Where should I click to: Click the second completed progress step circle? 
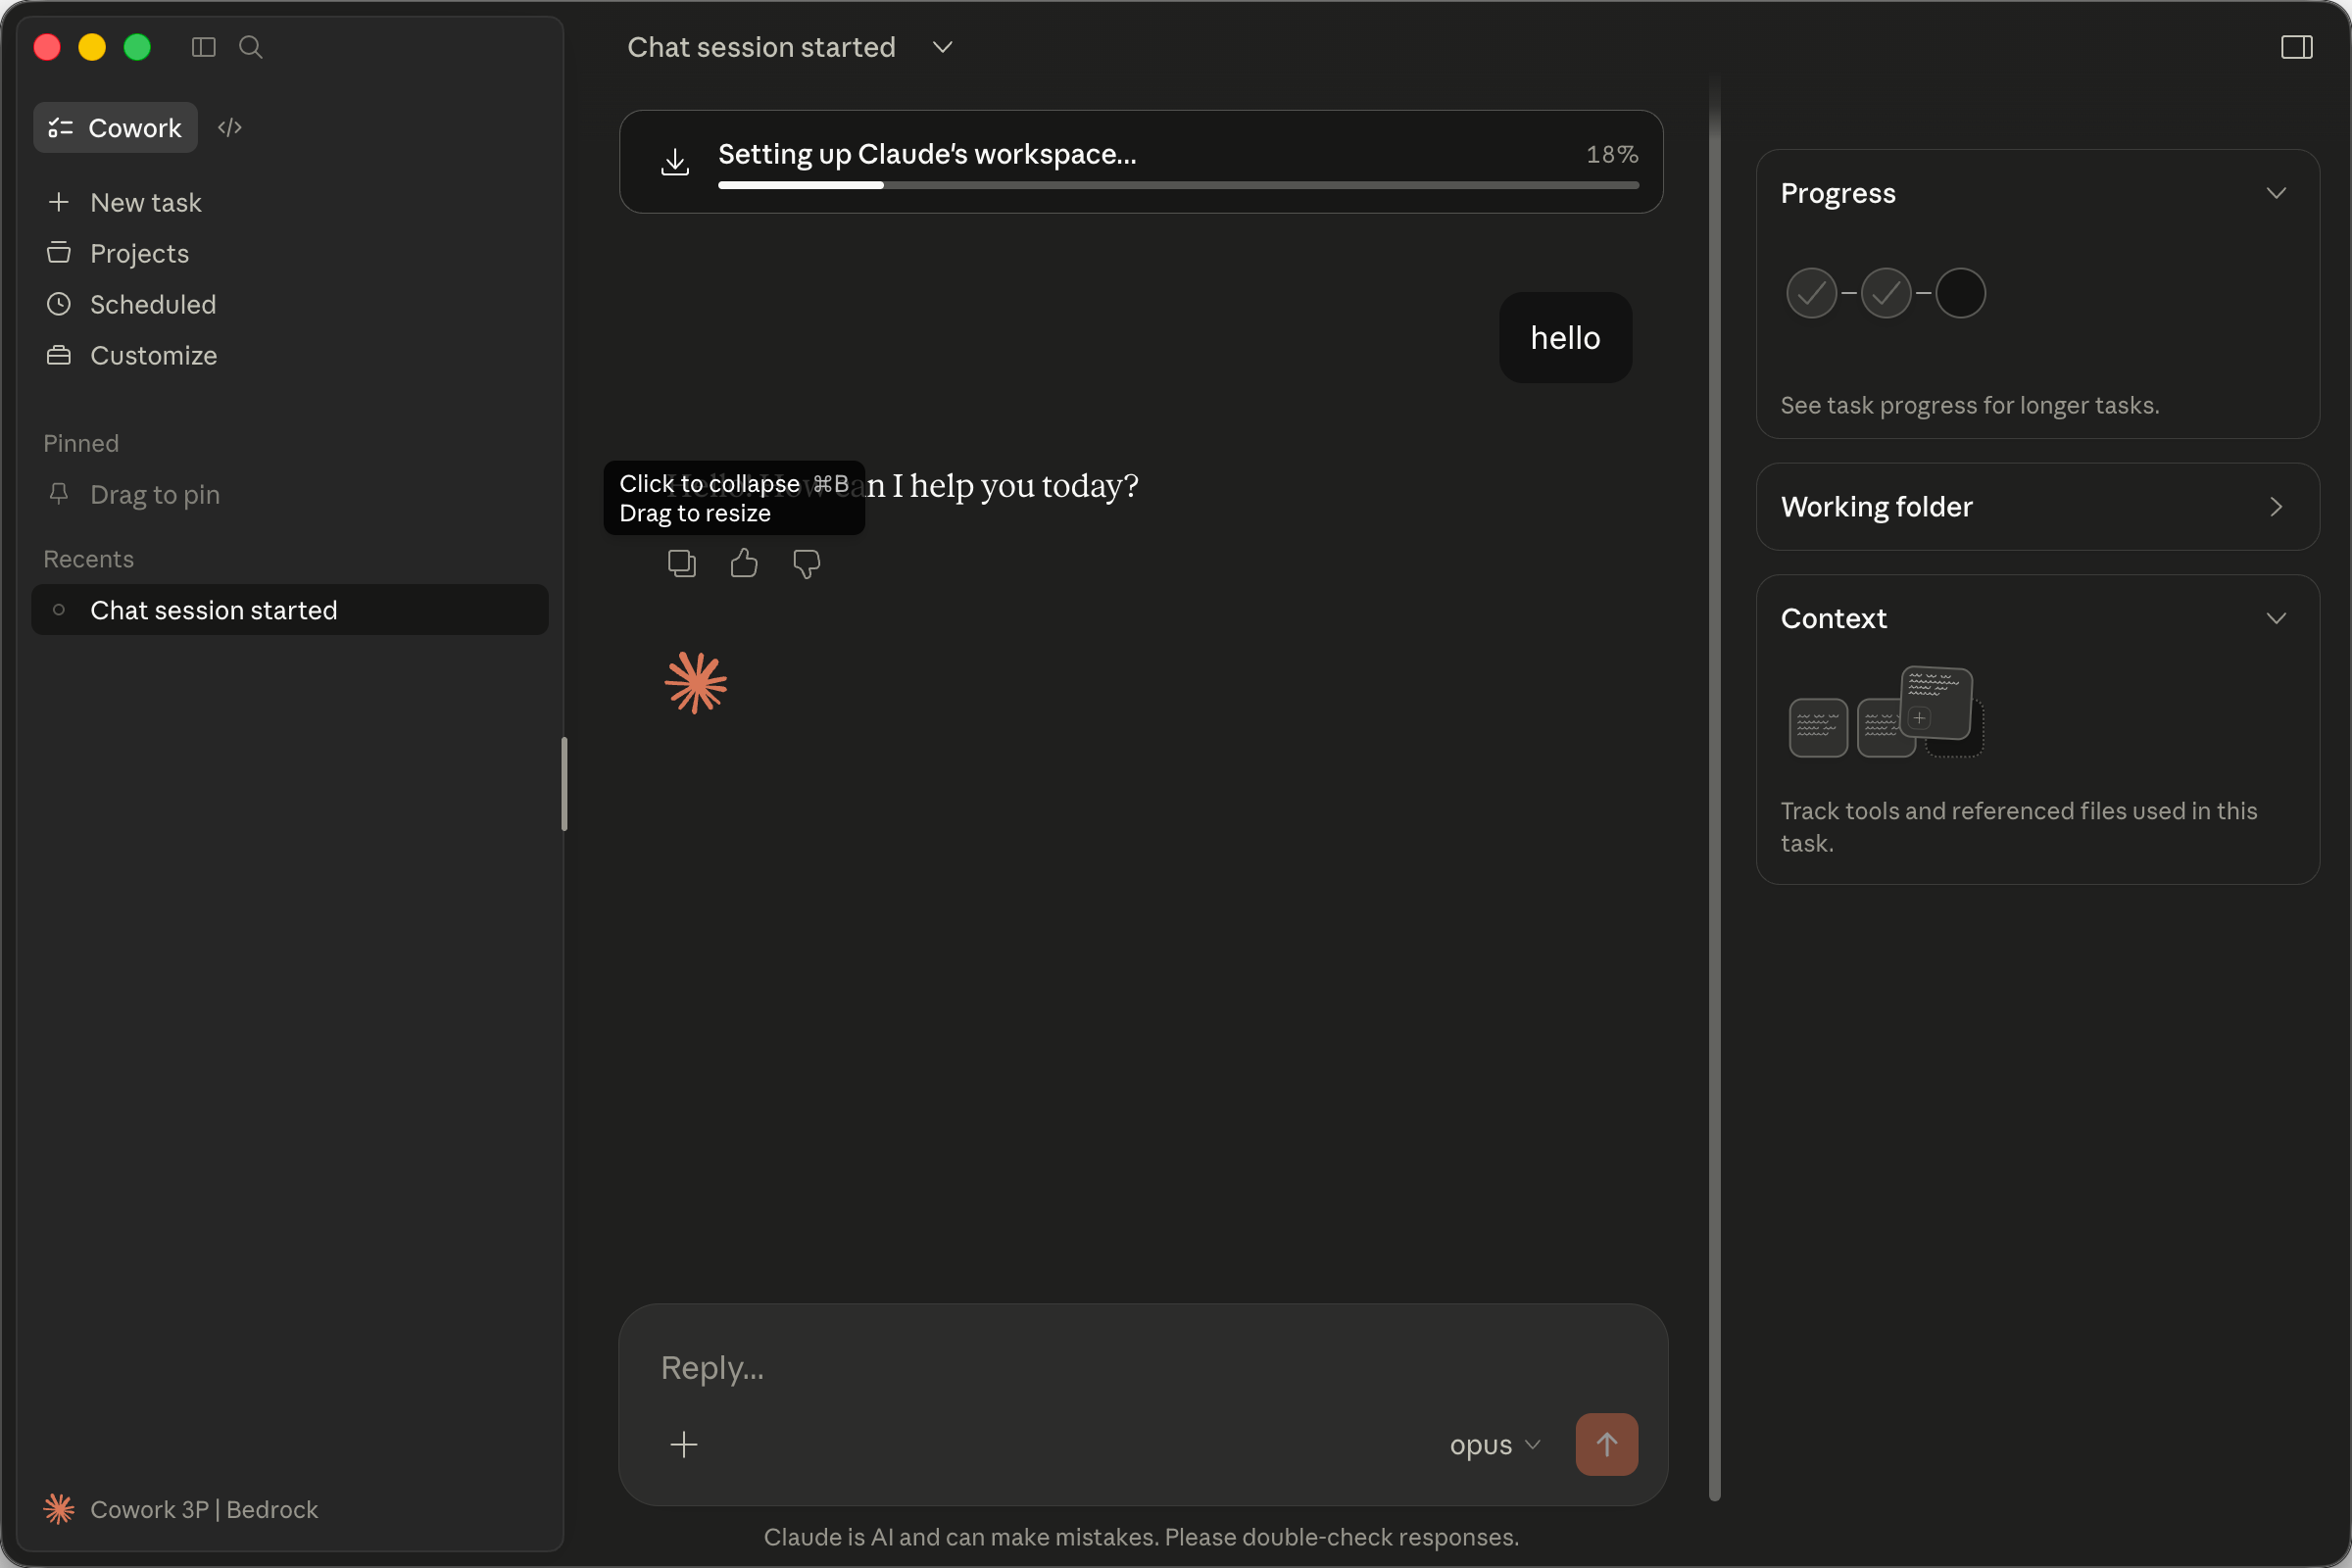(x=1886, y=293)
